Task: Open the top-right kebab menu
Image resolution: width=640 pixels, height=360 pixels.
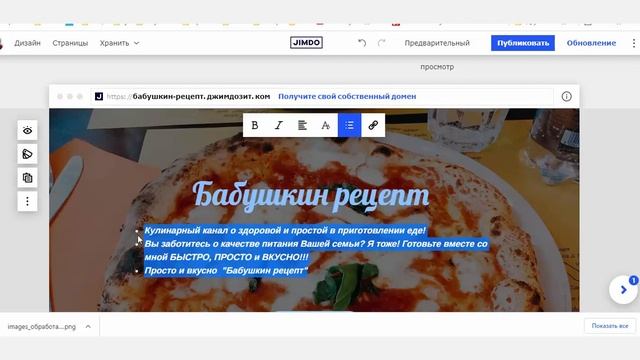Action: [x=633, y=43]
